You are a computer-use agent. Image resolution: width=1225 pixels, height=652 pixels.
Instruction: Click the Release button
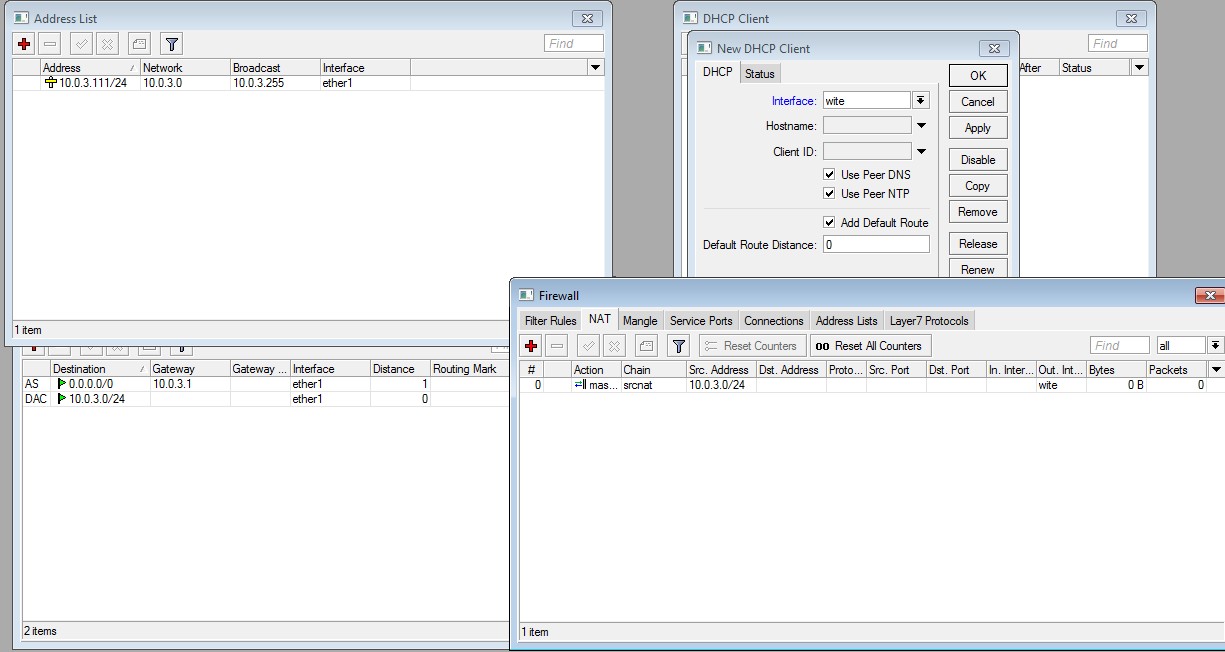click(978, 244)
